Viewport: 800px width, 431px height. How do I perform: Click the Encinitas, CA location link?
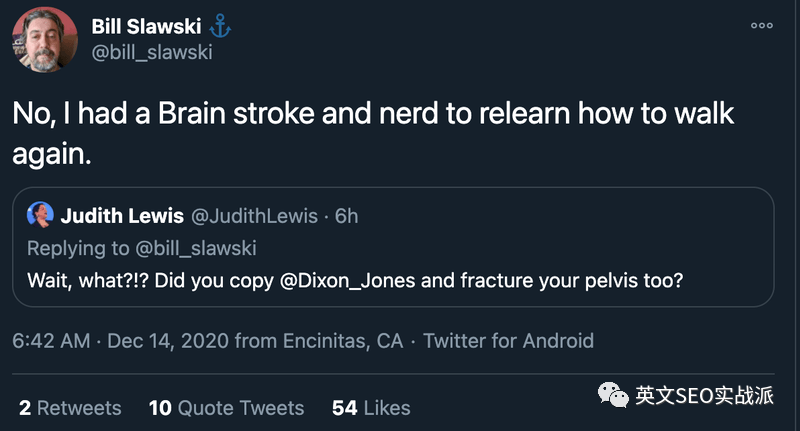343,341
